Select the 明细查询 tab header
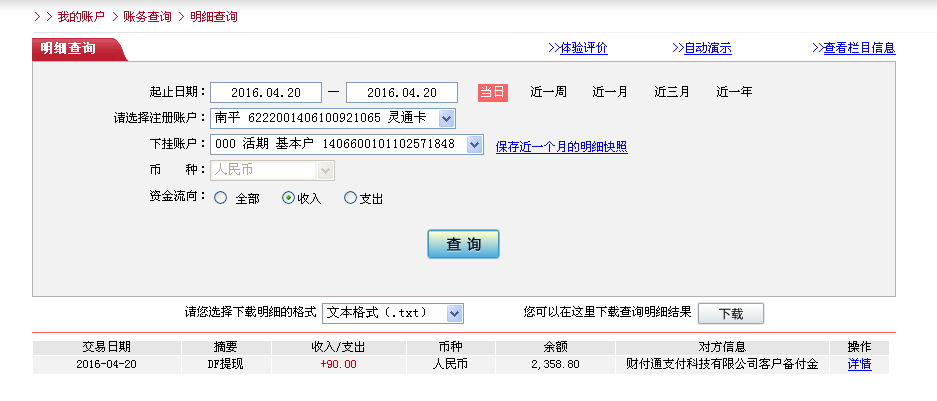Viewport: 937px width, 401px height. pos(69,48)
